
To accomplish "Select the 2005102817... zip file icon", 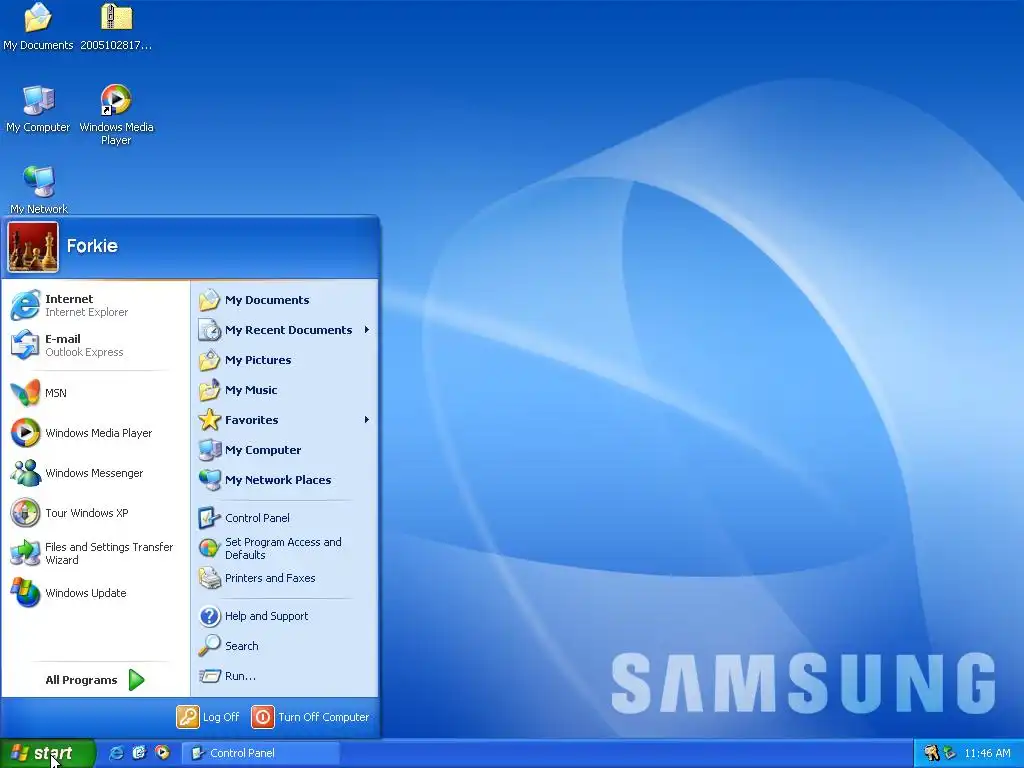I will coord(116,27).
